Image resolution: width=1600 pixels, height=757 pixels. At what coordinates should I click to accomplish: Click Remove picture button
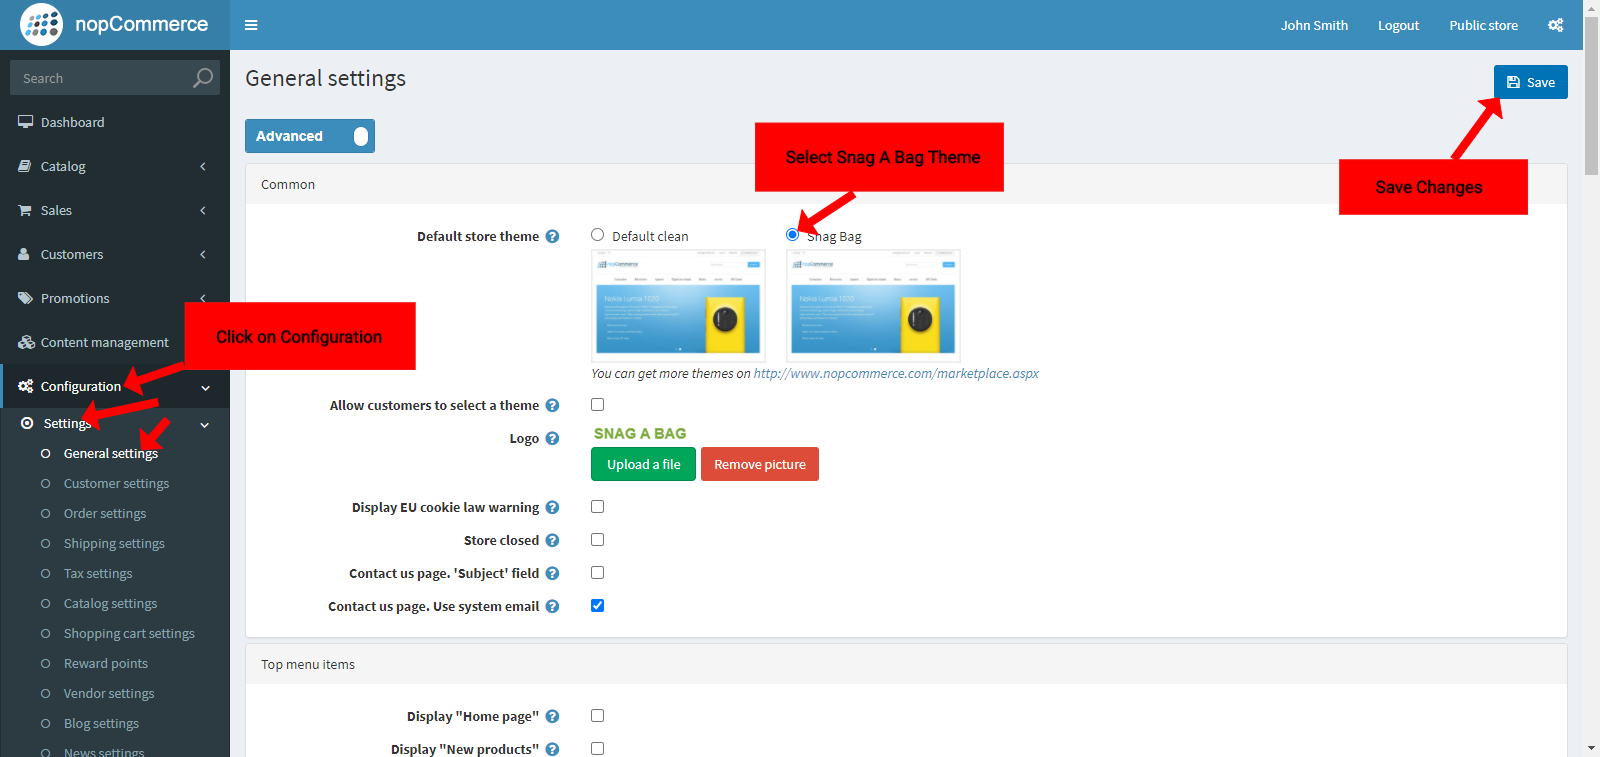click(x=760, y=464)
